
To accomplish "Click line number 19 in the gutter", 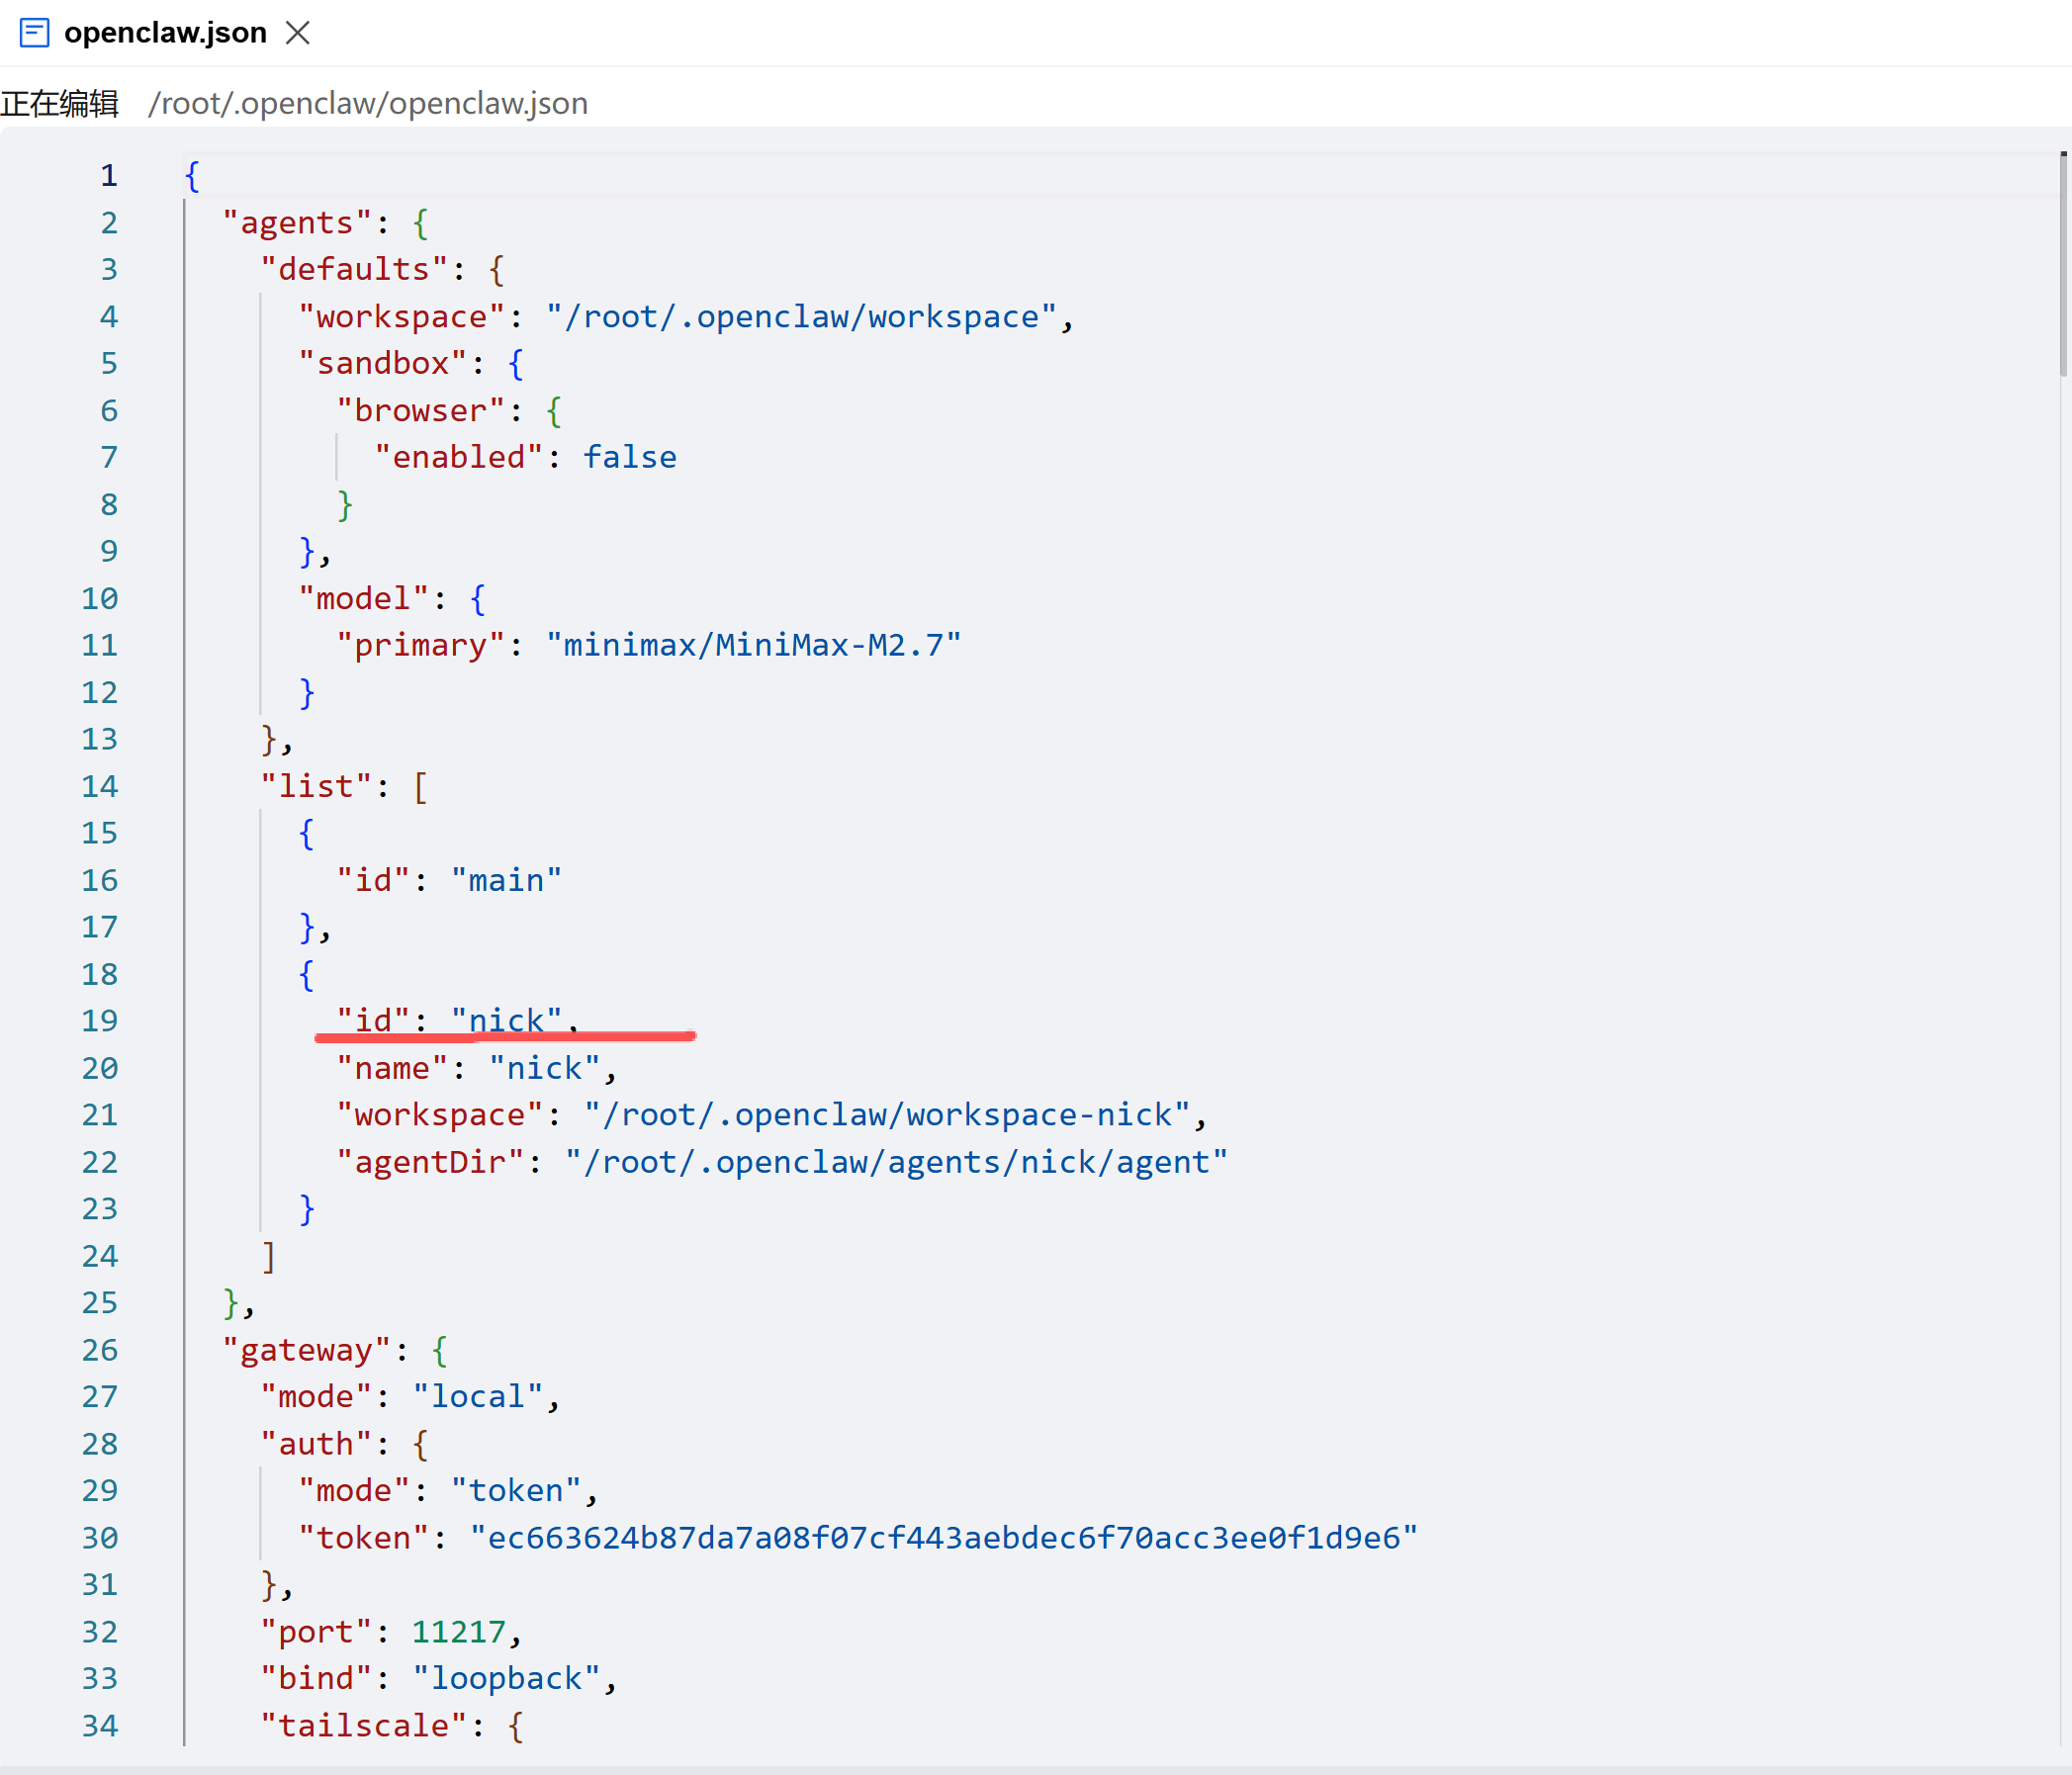I will [x=100, y=1021].
